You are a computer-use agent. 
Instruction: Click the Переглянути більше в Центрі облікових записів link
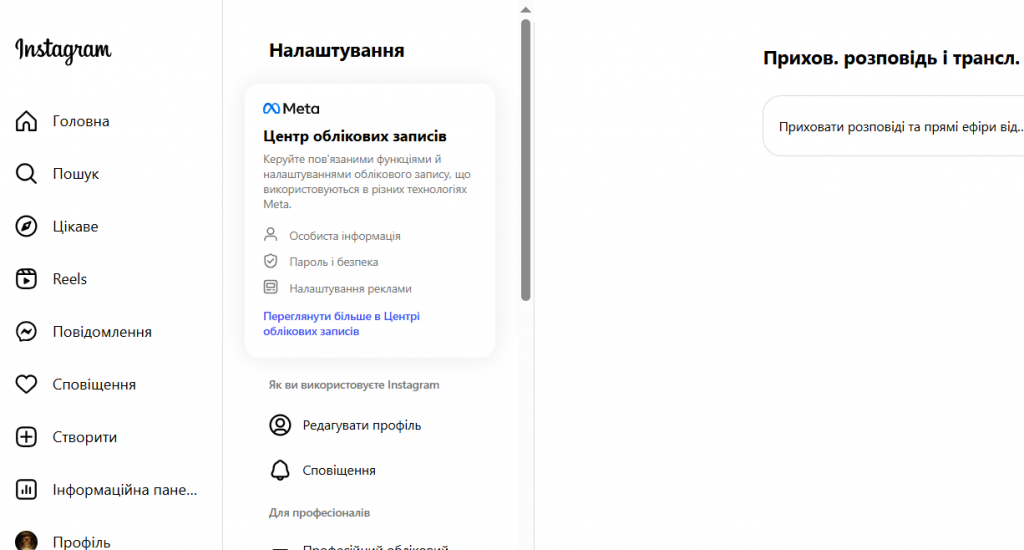[x=341, y=323]
